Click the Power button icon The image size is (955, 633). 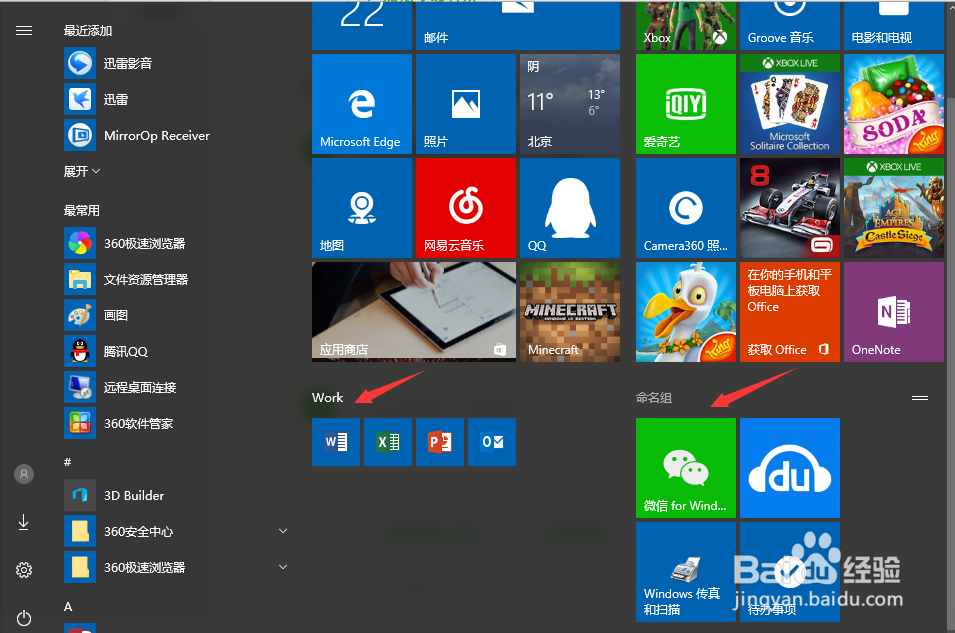(24, 618)
